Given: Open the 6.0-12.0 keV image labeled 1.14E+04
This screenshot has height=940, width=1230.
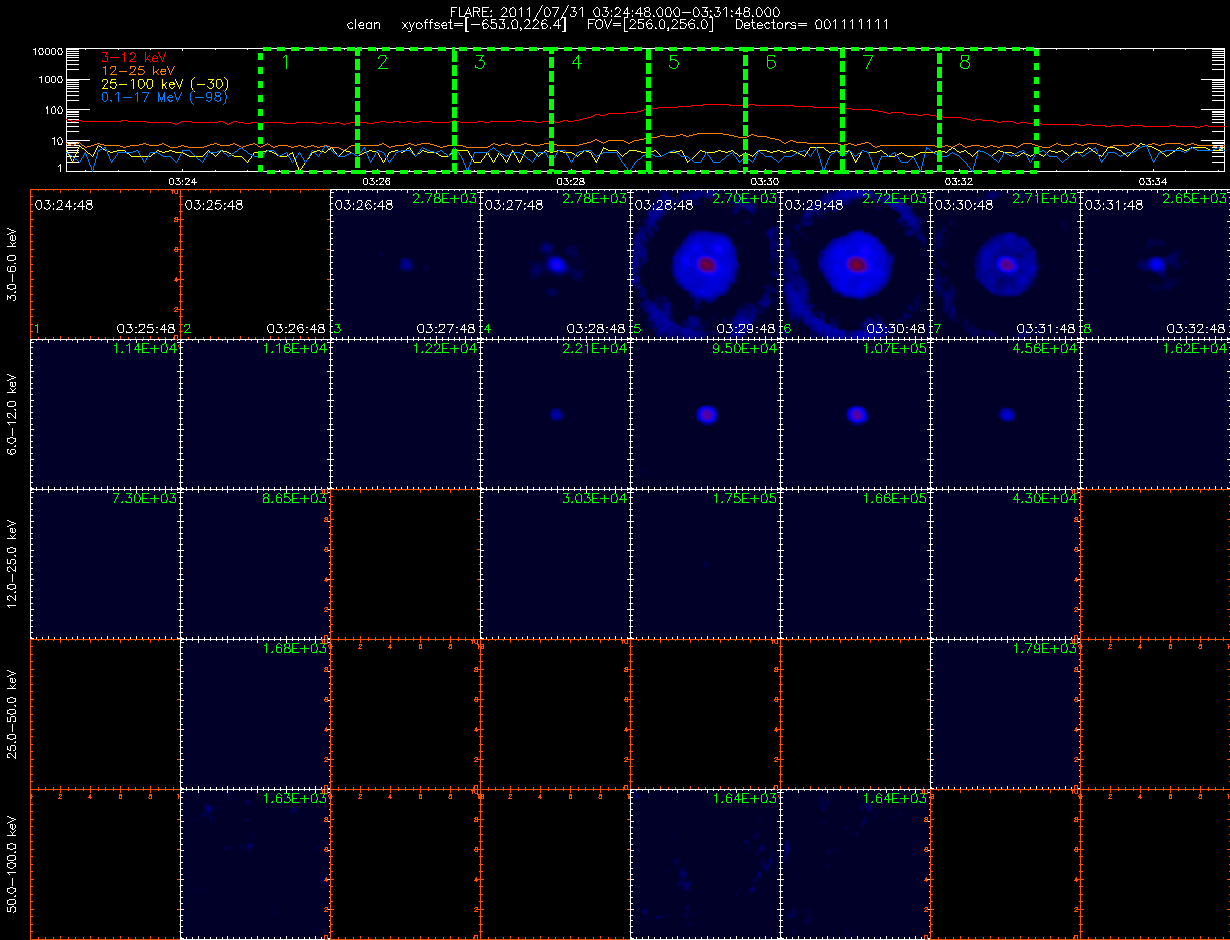Looking at the screenshot, I should tap(105, 413).
